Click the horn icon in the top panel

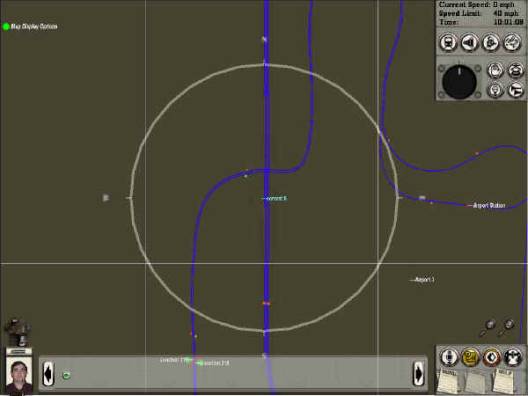(470, 42)
